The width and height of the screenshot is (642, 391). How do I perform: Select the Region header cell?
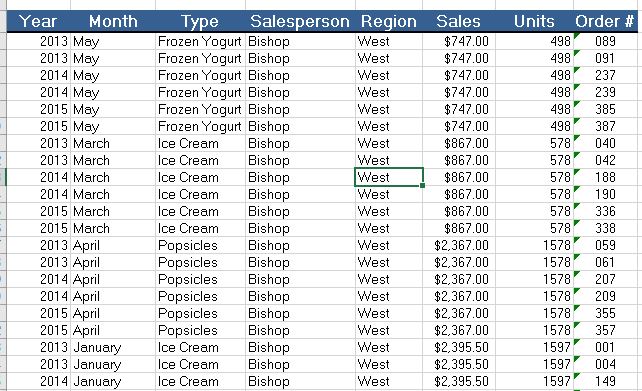pos(389,21)
